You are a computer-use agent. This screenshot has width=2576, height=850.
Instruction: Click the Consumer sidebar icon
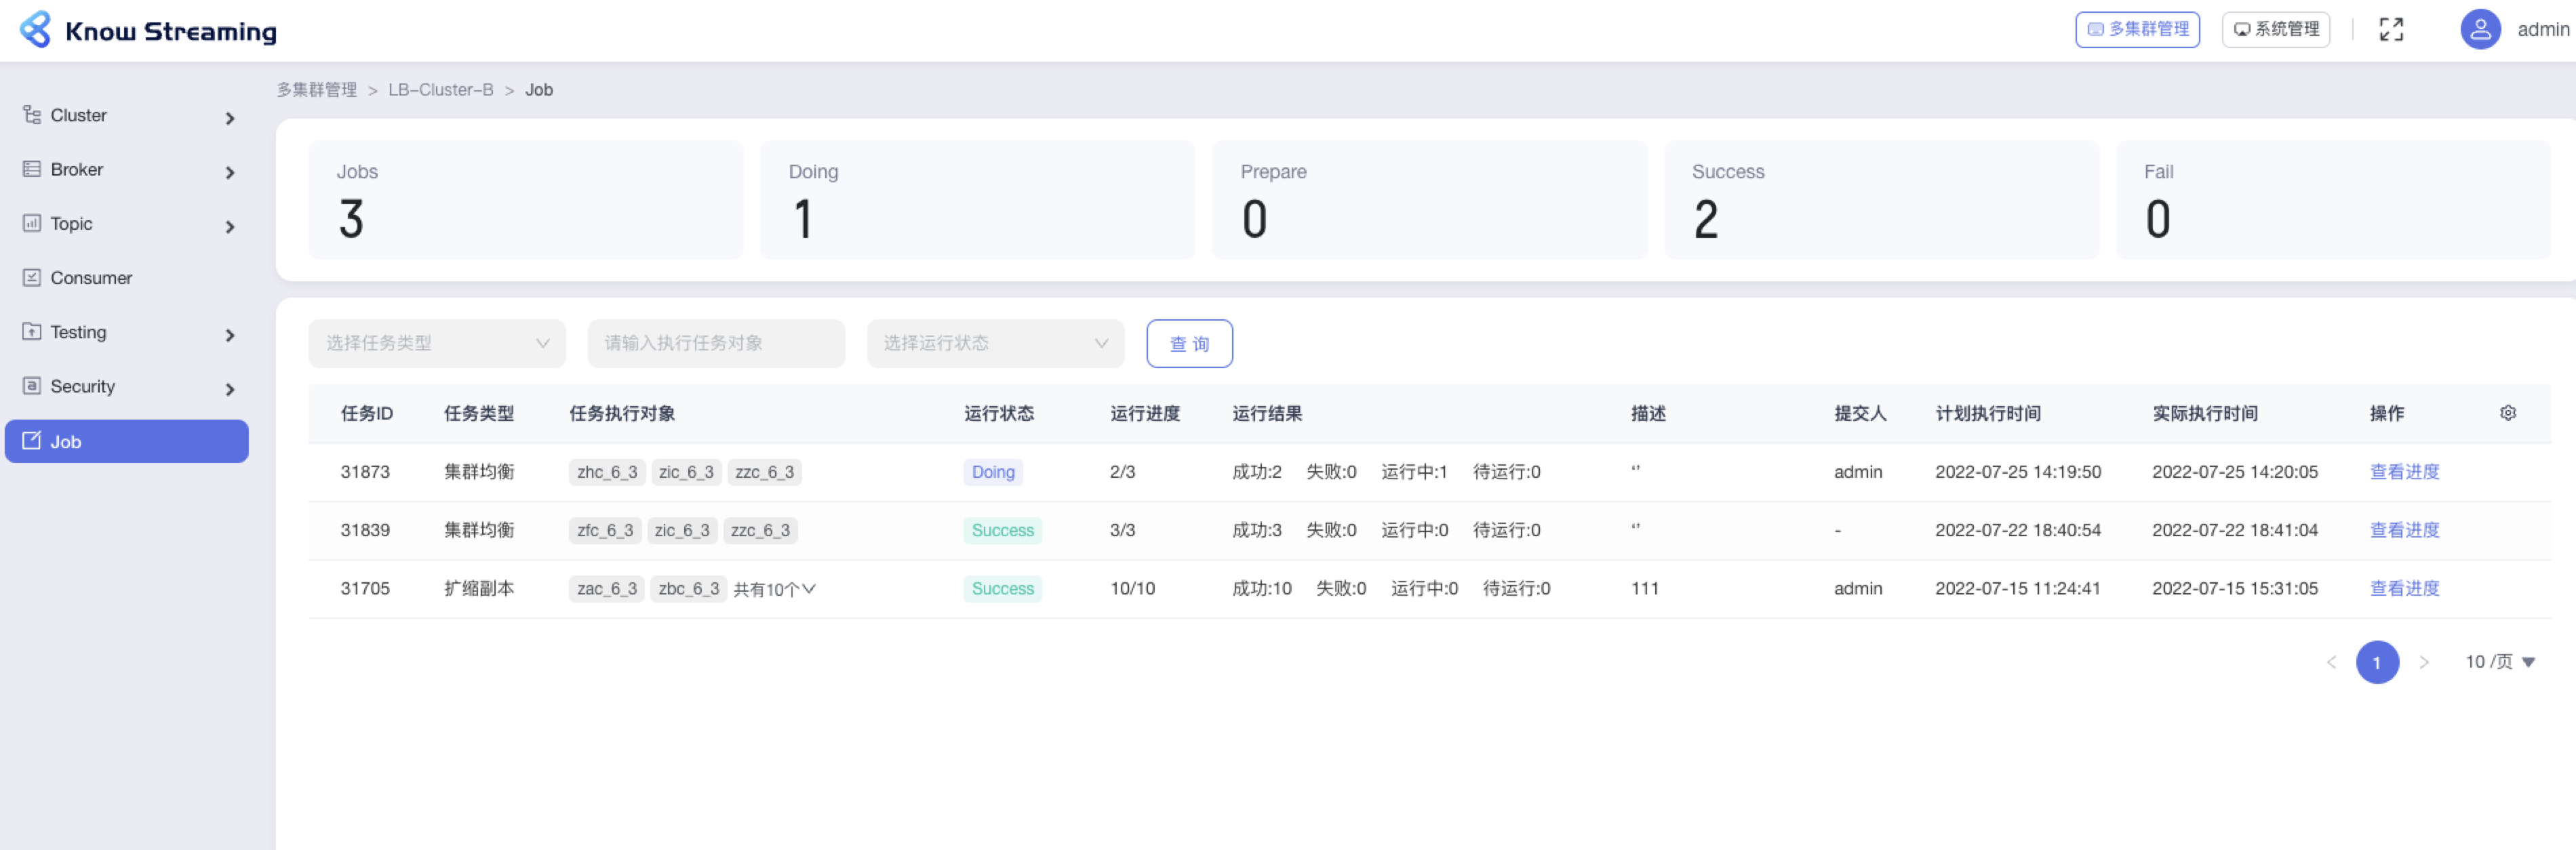click(32, 278)
